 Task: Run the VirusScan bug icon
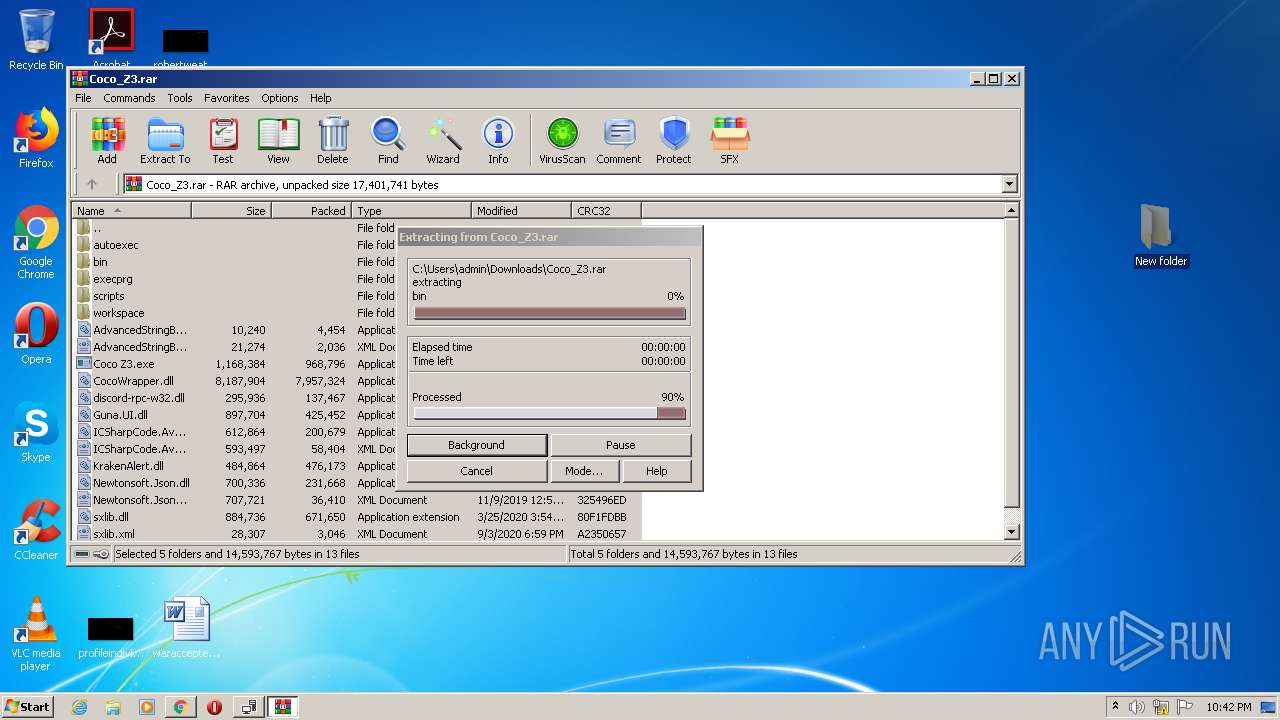562,140
